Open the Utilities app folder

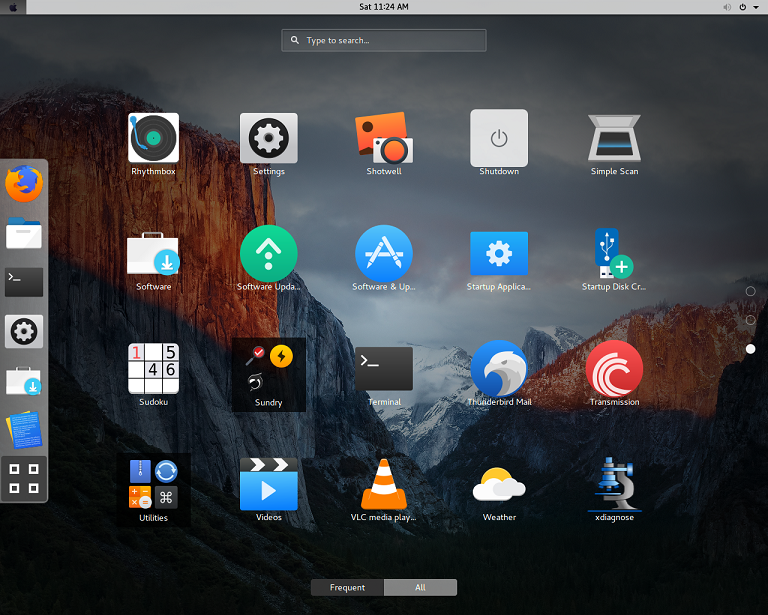[x=153, y=490]
